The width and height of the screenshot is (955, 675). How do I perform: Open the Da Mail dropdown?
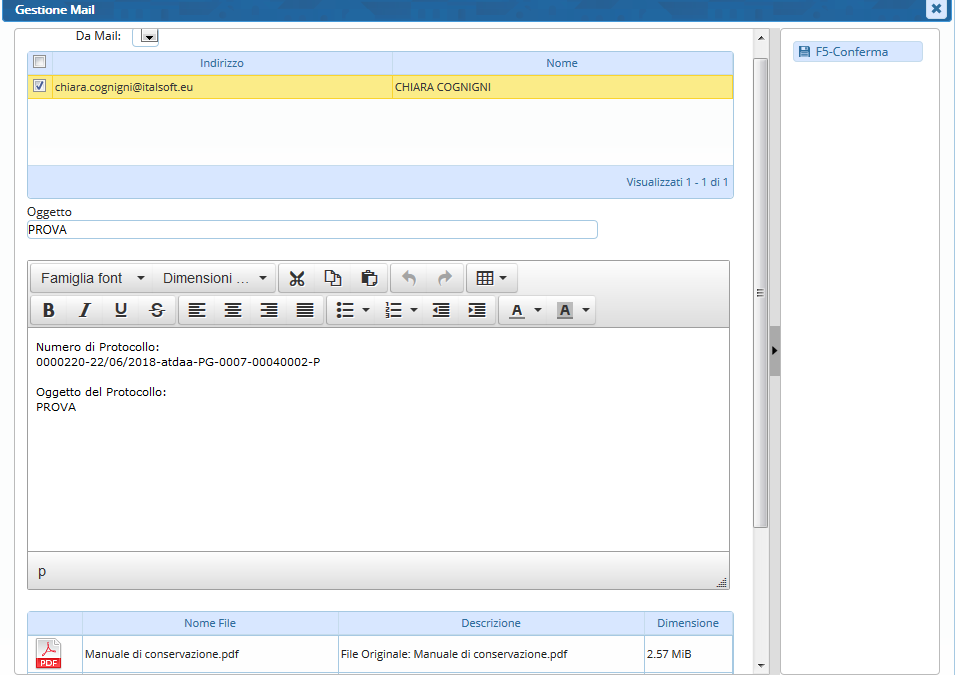[148, 37]
